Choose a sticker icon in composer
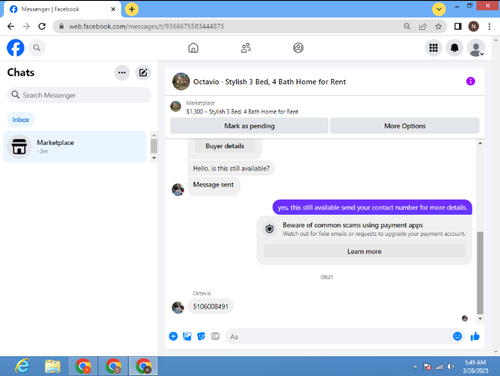This screenshot has height=376, width=500. click(x=201, y=336)
